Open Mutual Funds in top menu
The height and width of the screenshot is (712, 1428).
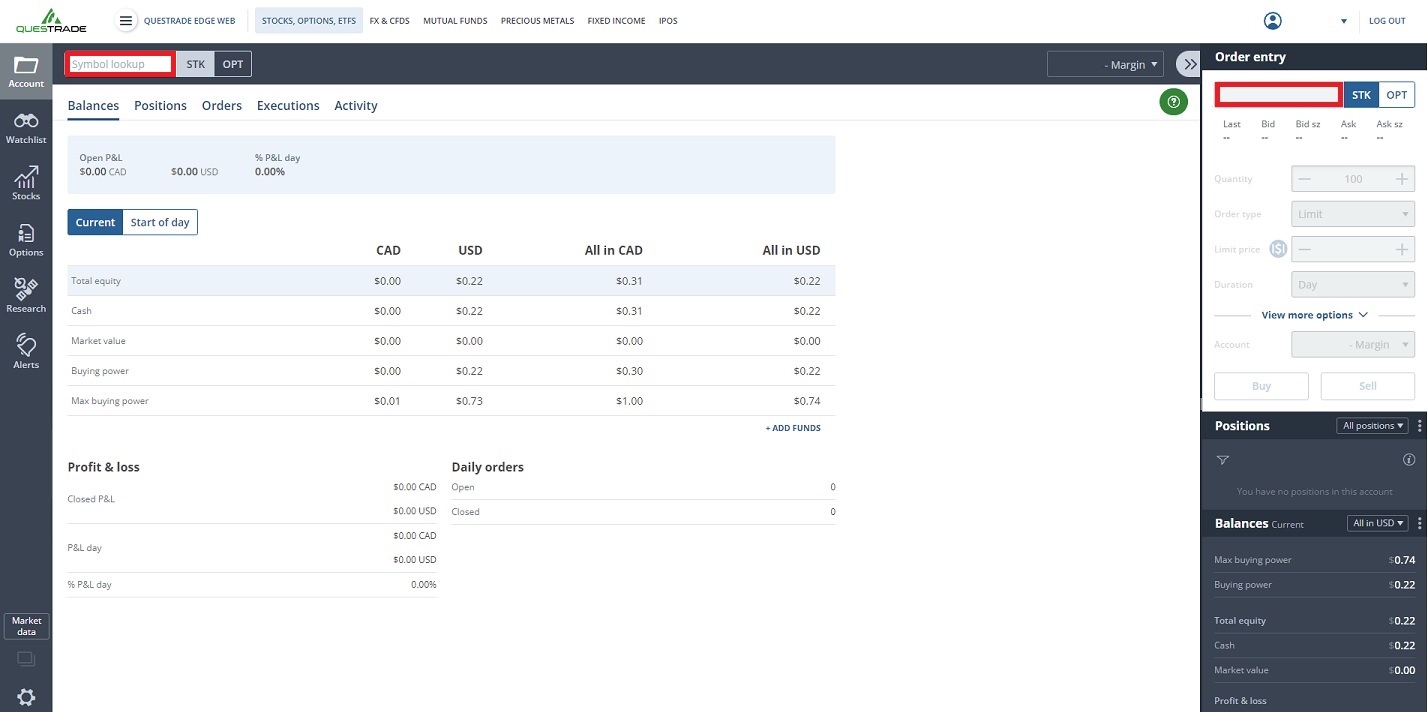pyautogui.click(x=455, y=21)
